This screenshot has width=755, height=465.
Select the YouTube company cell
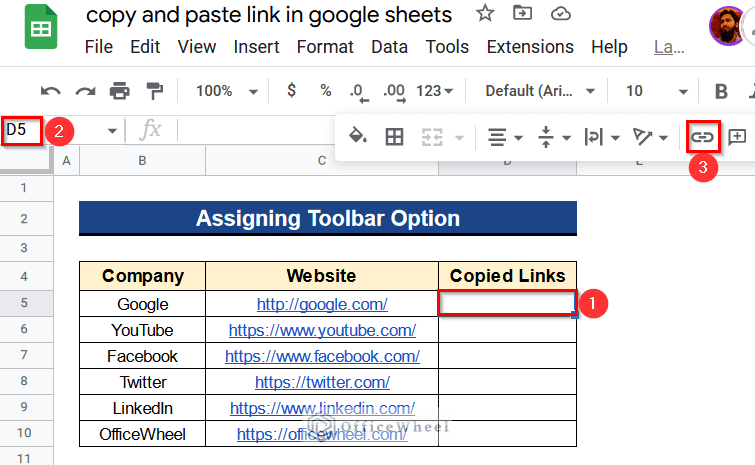click(143, 330)
